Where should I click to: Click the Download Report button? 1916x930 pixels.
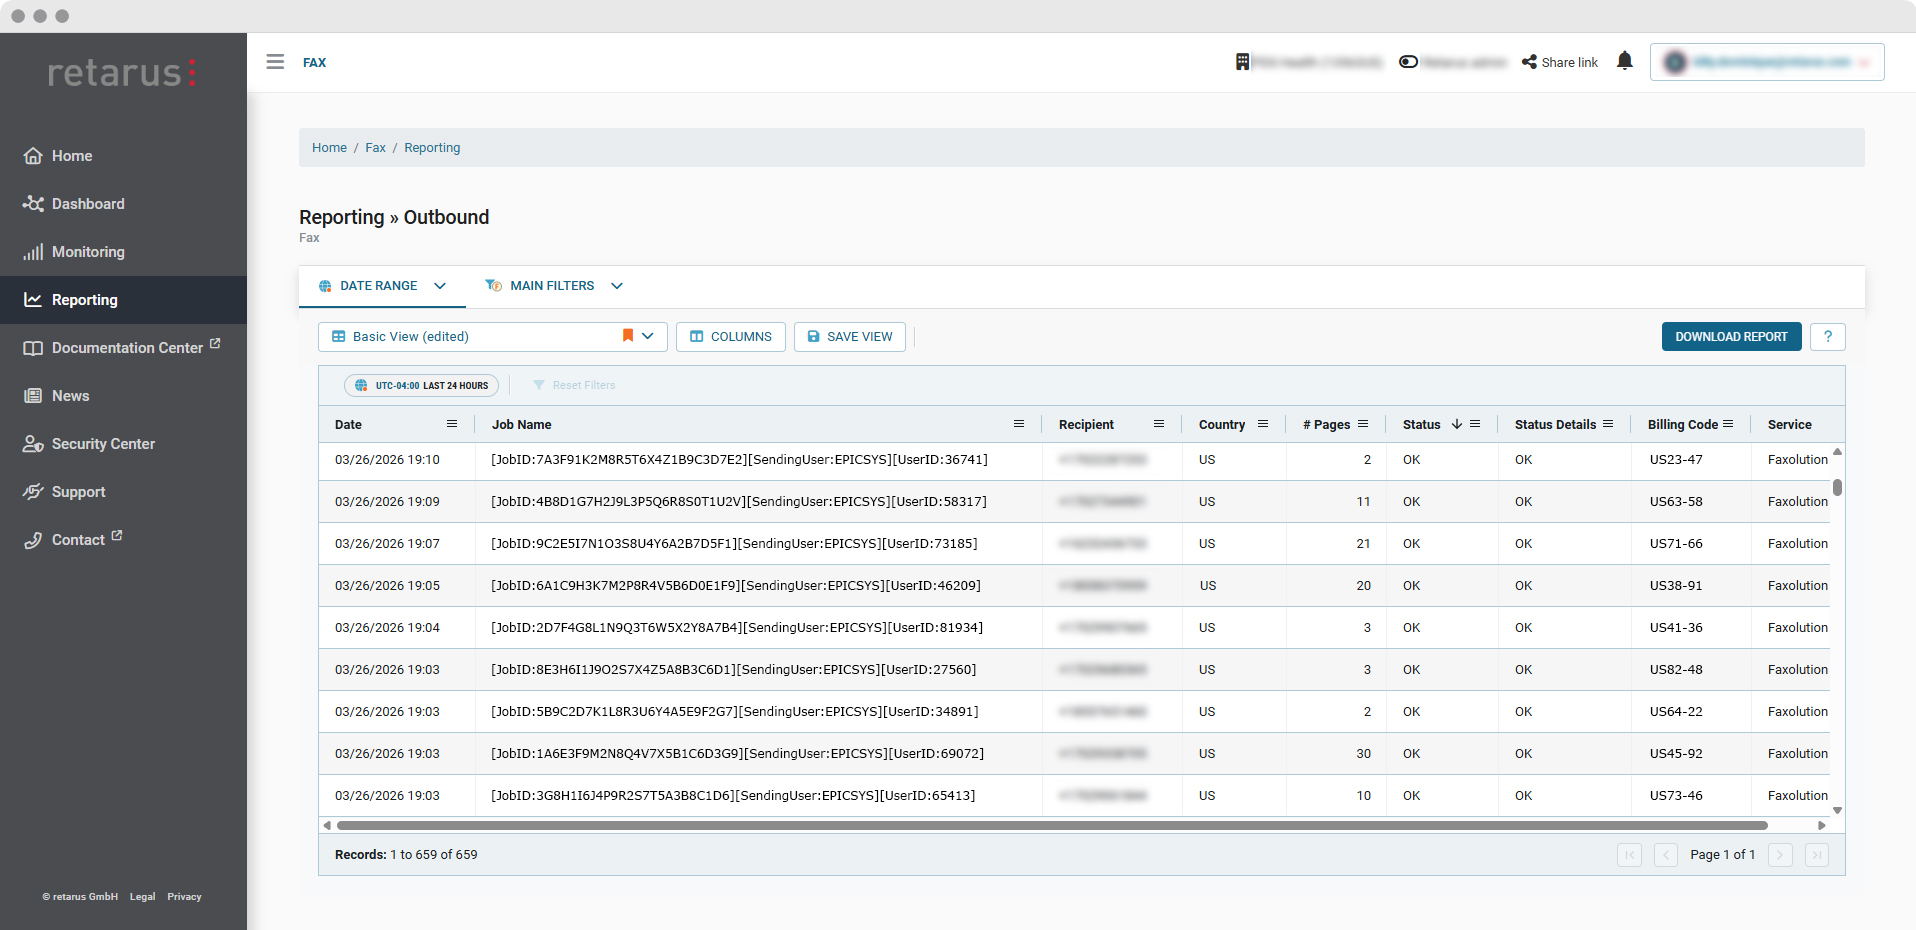[1731, 337]
